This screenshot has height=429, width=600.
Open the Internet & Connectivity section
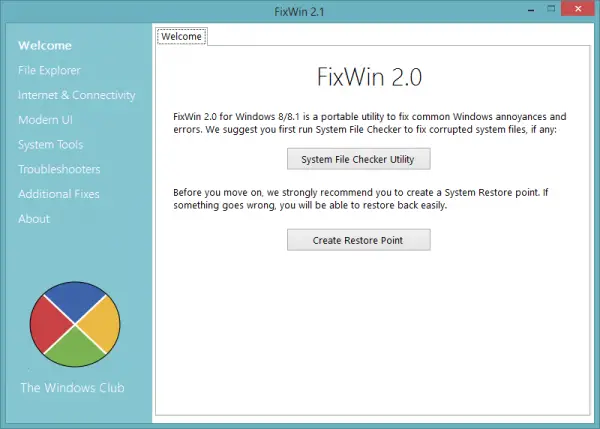point(77,95)
